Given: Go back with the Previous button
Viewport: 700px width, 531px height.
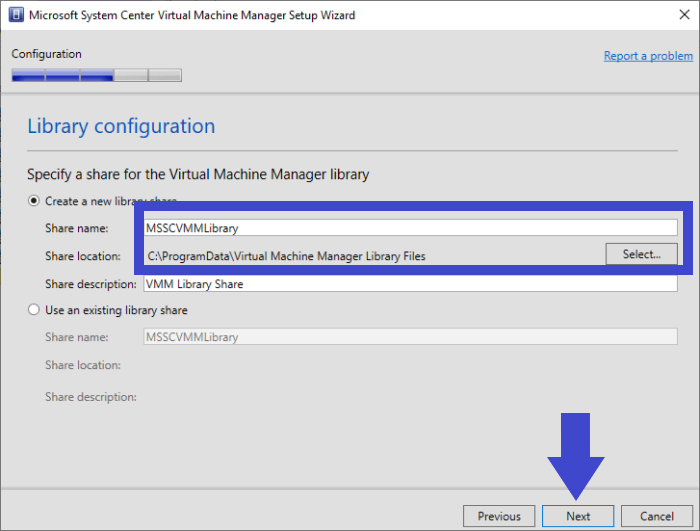Looking at the screenshot, I should tap(499, 516).
